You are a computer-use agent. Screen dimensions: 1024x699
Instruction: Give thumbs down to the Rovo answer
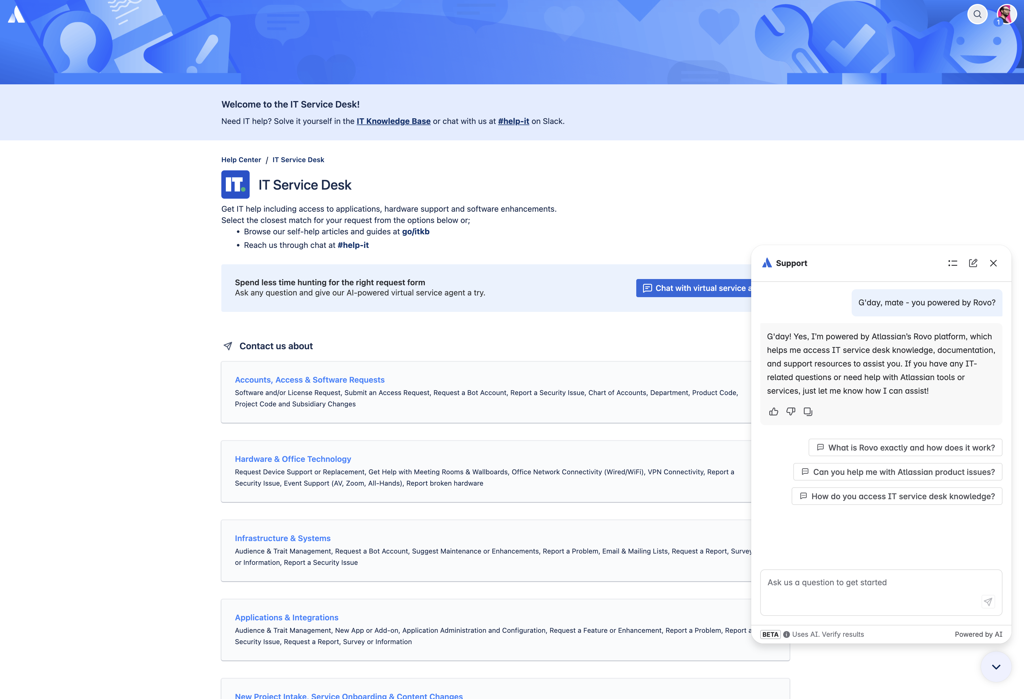(791, 412)
